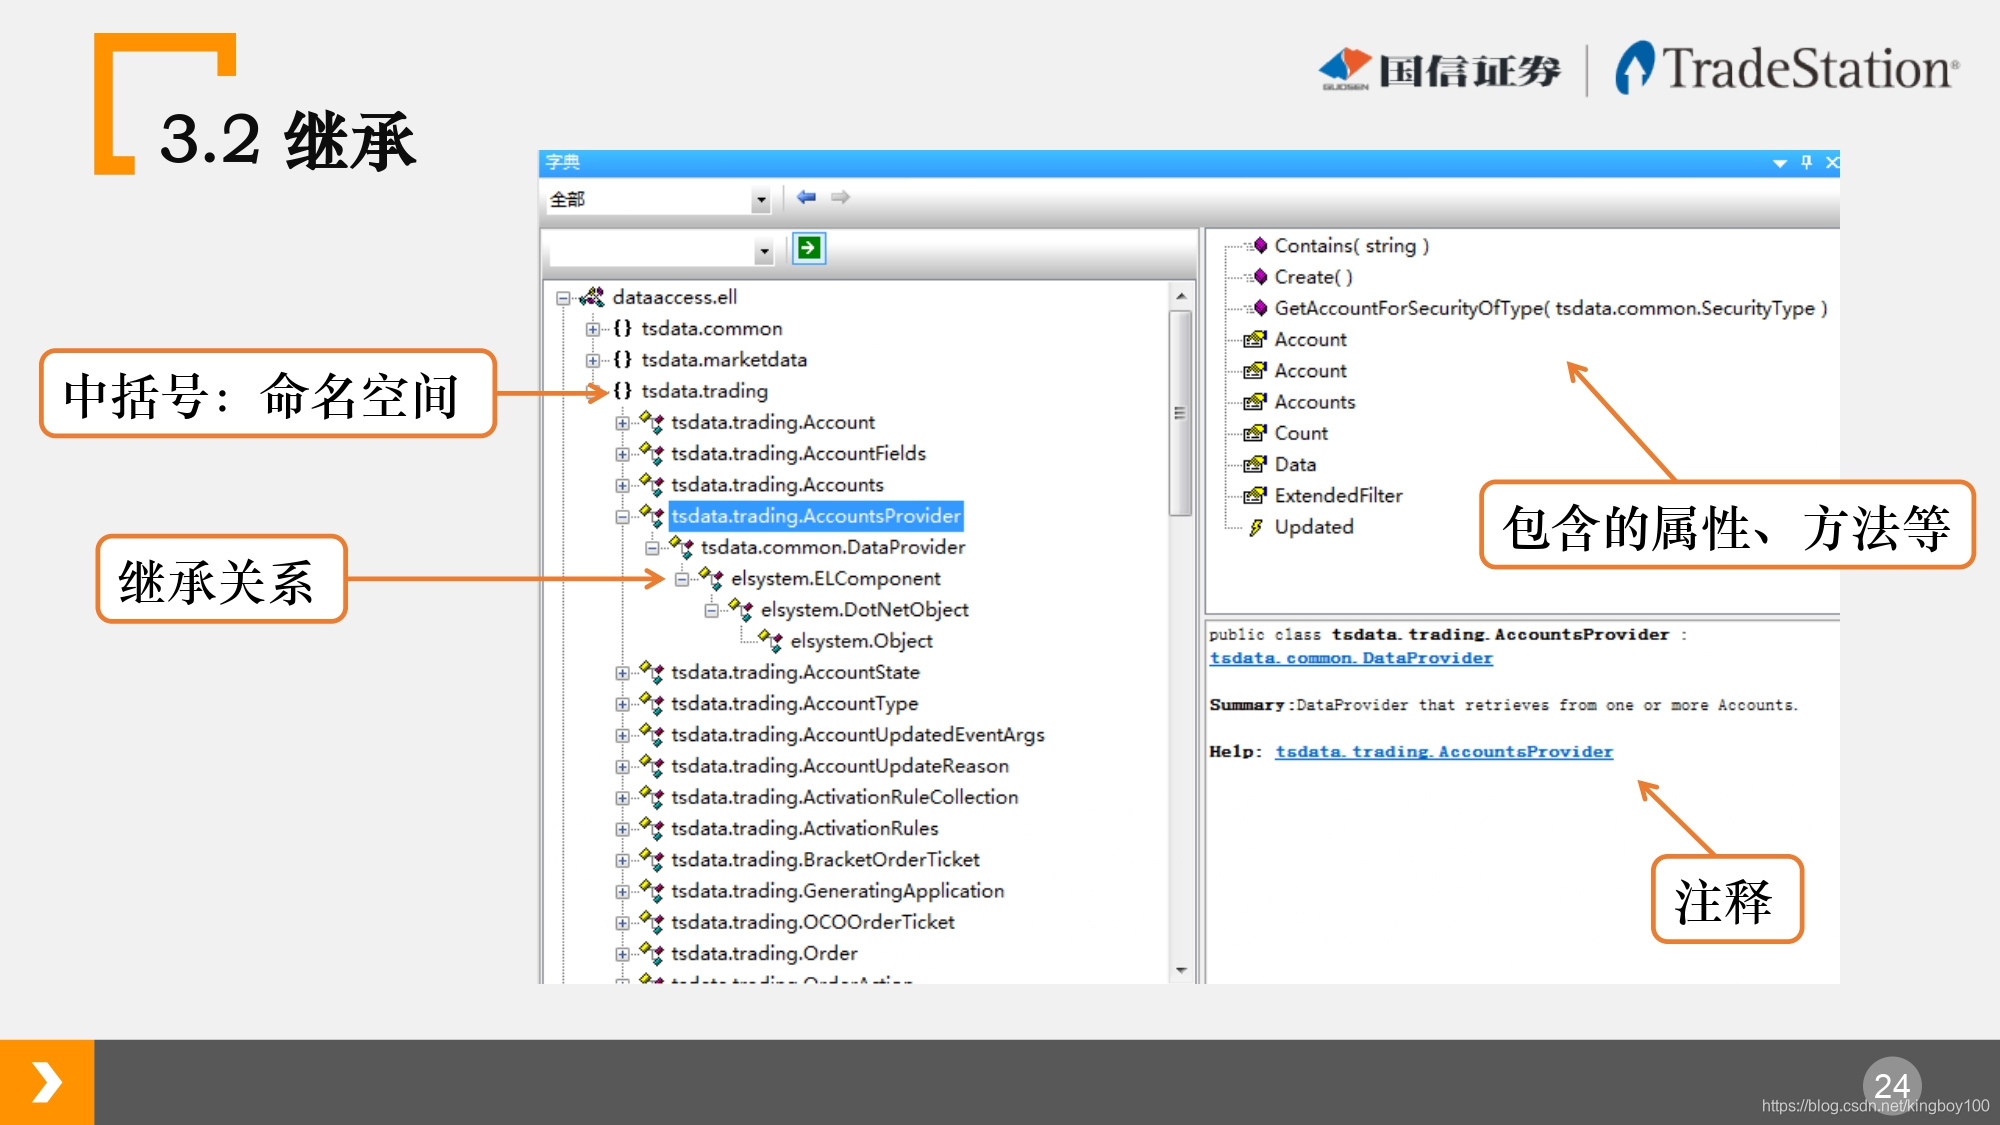Click the orange next arrow on slide
Viewport: 2000px width, 1125px height.
pyautogui.click(x=46, y=1082)
